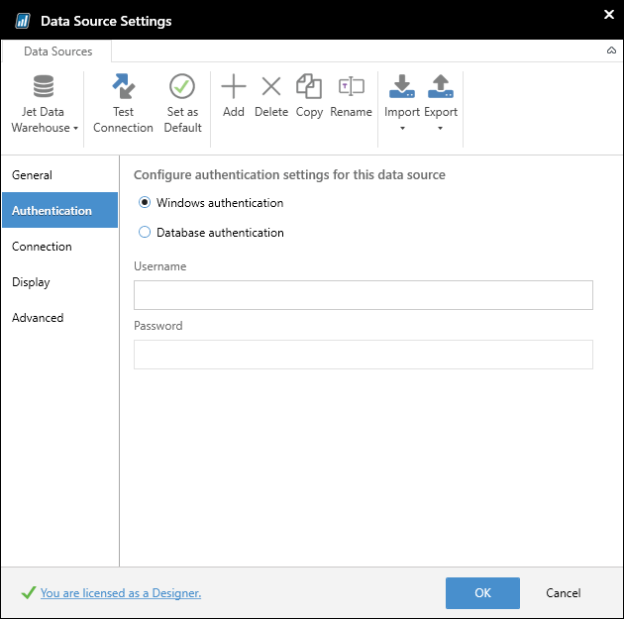Select the Data Sources ribbon tab
The height and width of the screenshot is (619, 624).
[58, 51]
